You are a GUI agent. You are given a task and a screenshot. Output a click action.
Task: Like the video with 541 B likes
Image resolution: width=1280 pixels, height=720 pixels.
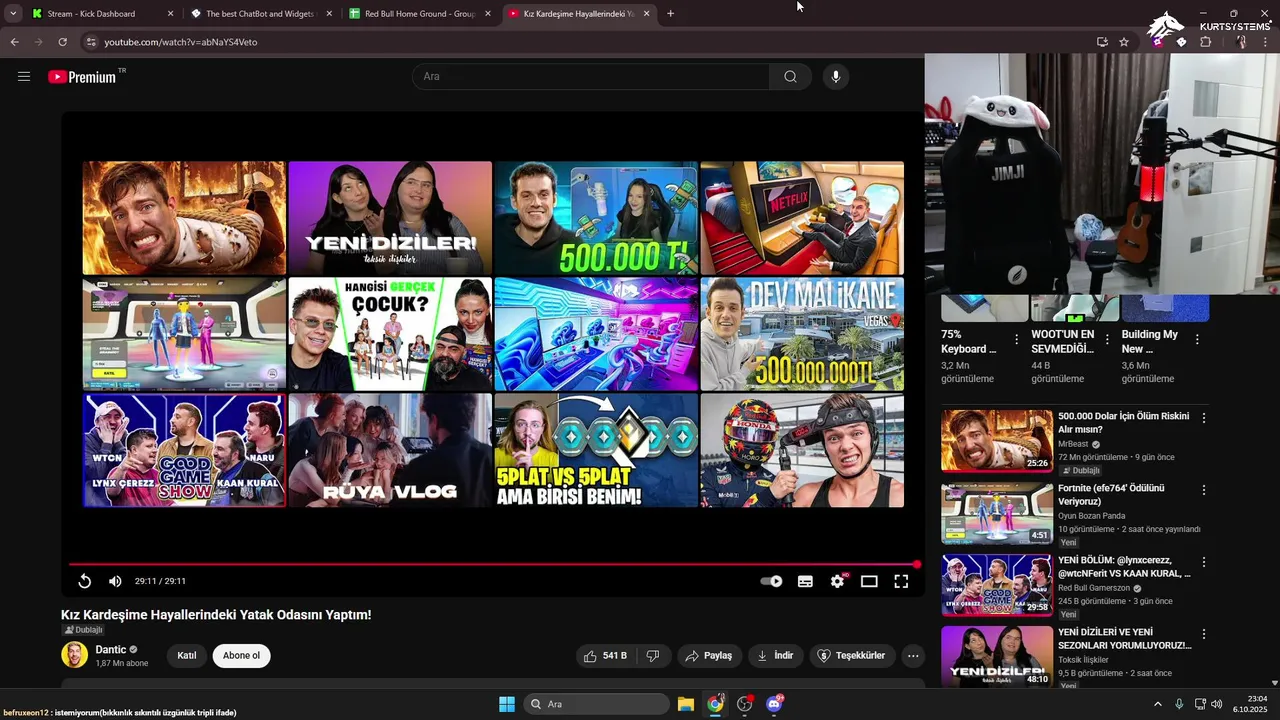(x=605, y=656)
